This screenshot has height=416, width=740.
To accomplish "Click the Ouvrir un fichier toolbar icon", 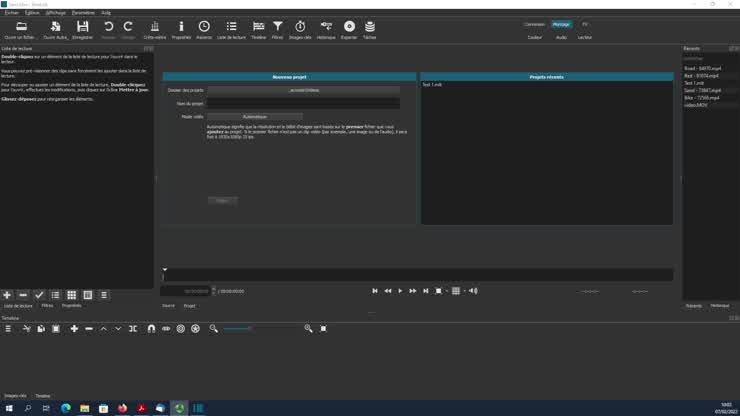I will pos(19,27).
